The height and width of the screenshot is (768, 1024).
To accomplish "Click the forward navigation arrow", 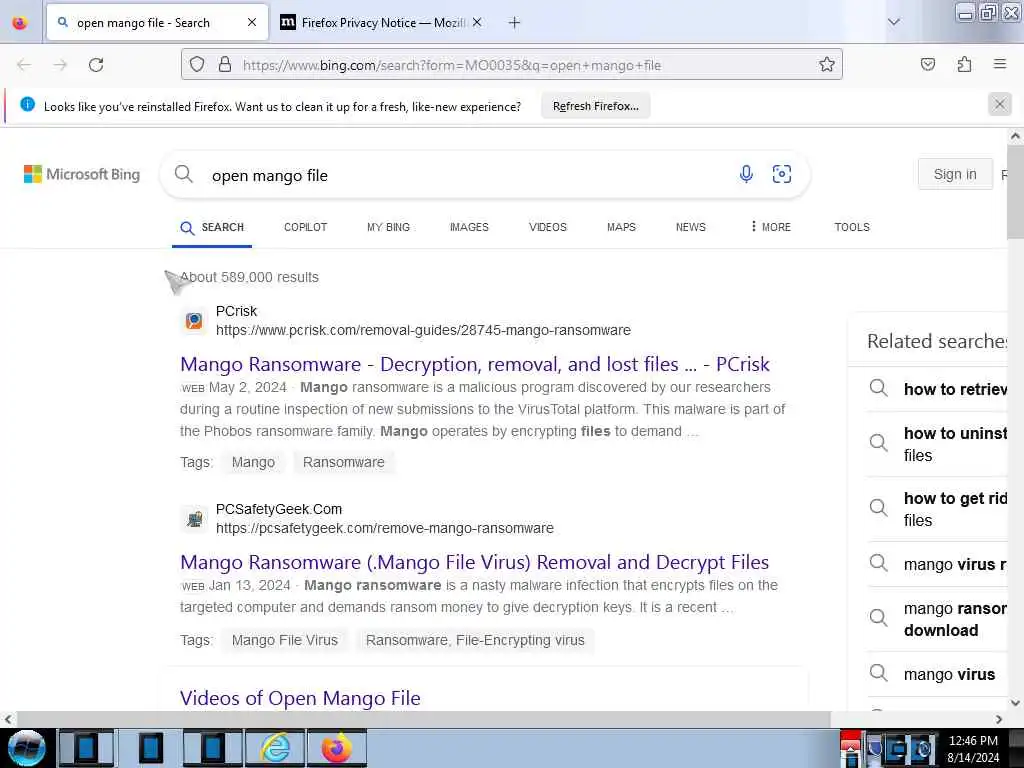I will (x=61, y=65).
